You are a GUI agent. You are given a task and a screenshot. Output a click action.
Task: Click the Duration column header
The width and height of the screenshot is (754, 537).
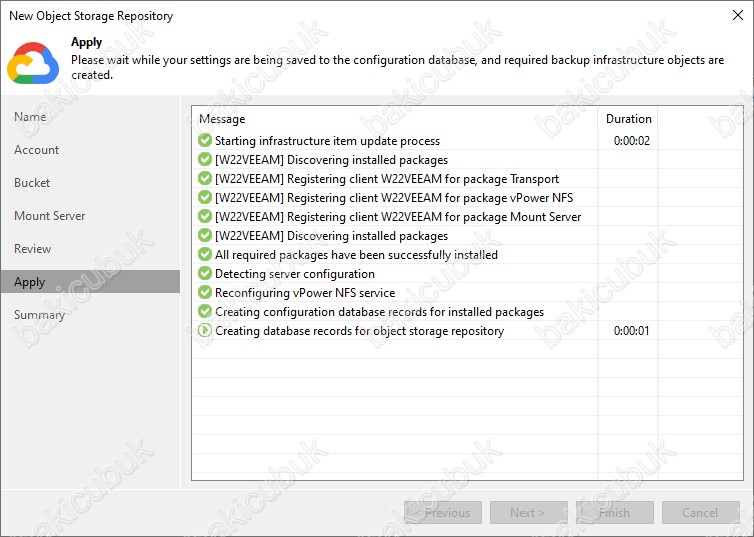pyautogui.click(x=628, y=119)
